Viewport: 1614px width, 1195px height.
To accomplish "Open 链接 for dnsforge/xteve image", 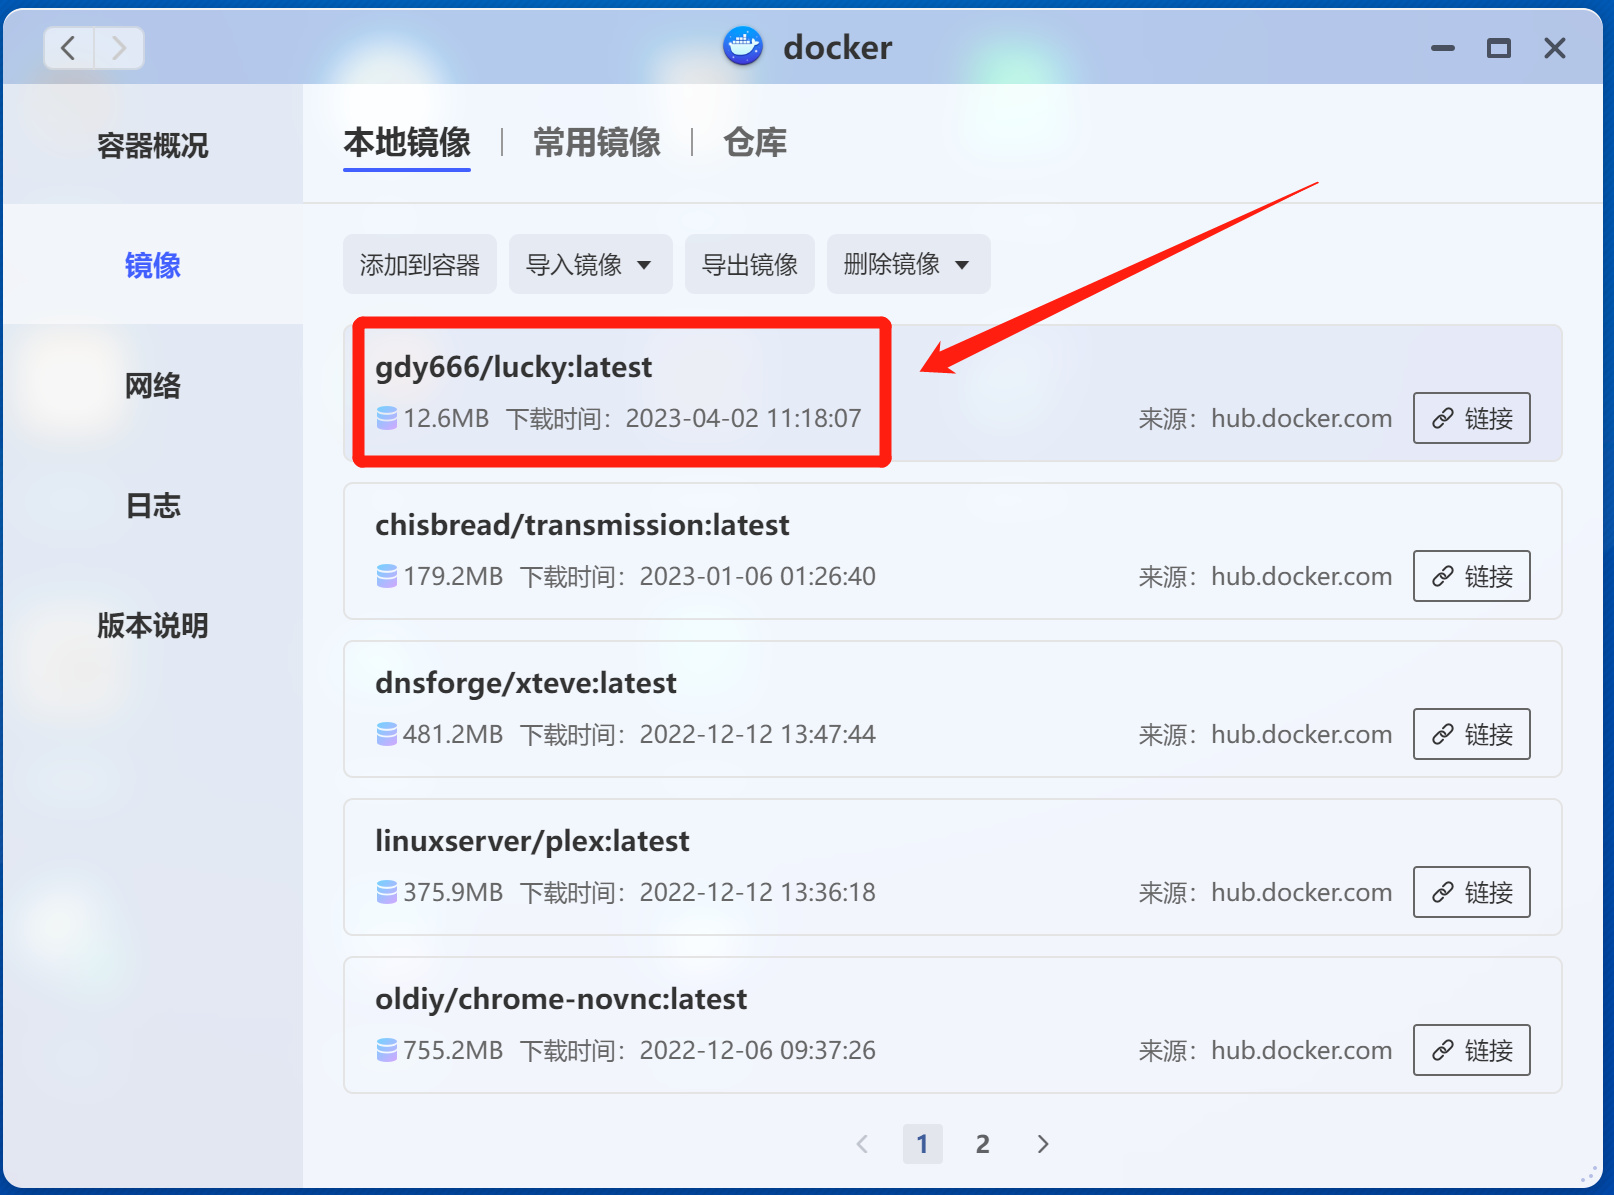I will [x=1472, y=734].
